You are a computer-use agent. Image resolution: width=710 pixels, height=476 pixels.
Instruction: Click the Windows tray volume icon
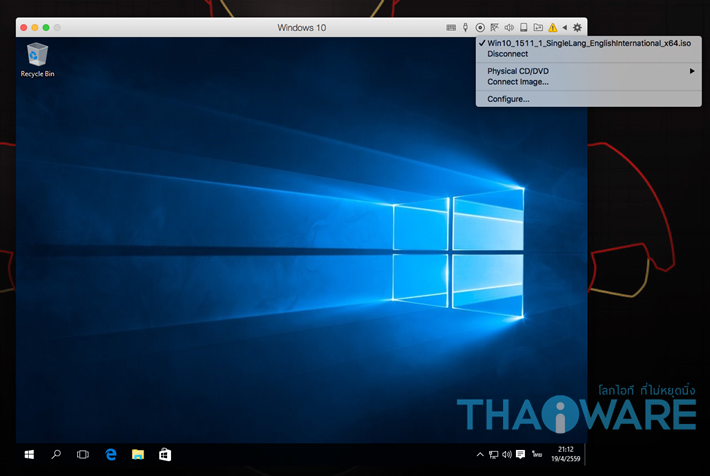pos(507,454)
